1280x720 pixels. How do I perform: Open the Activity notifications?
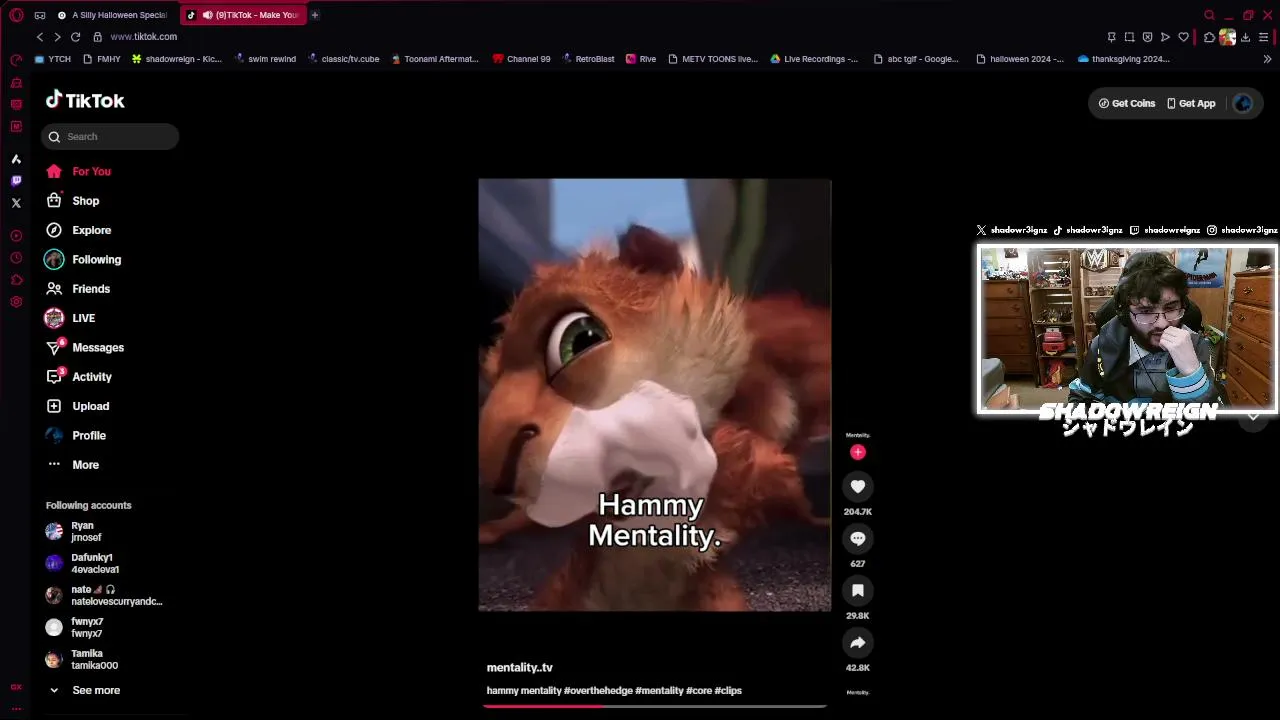point(79,377)
